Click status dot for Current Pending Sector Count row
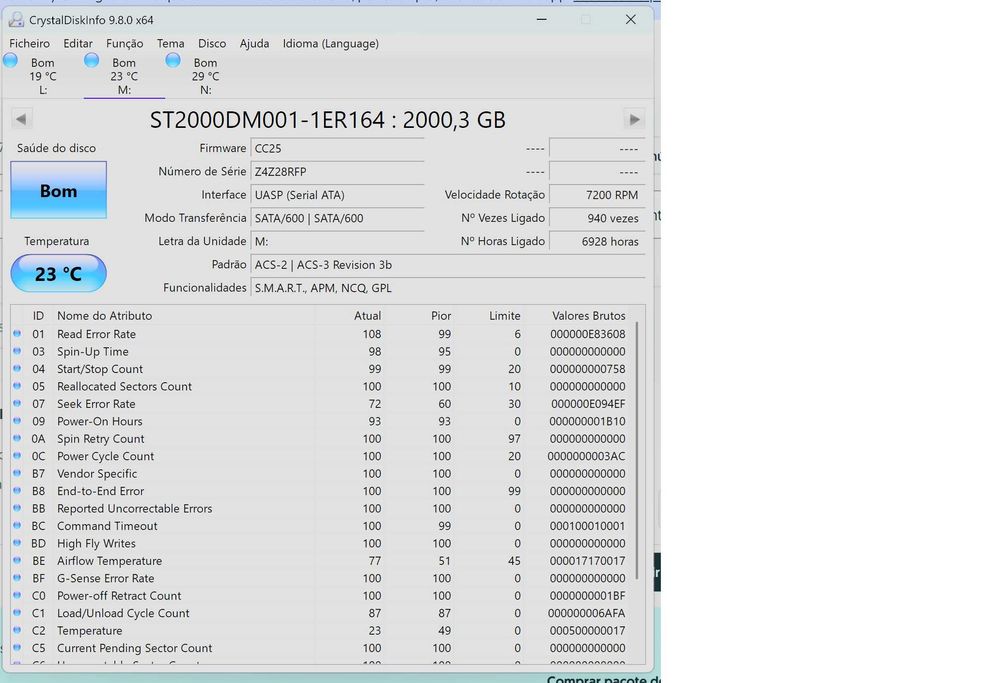Screen dimensions: 1000x683 click(x=17, y=647)
